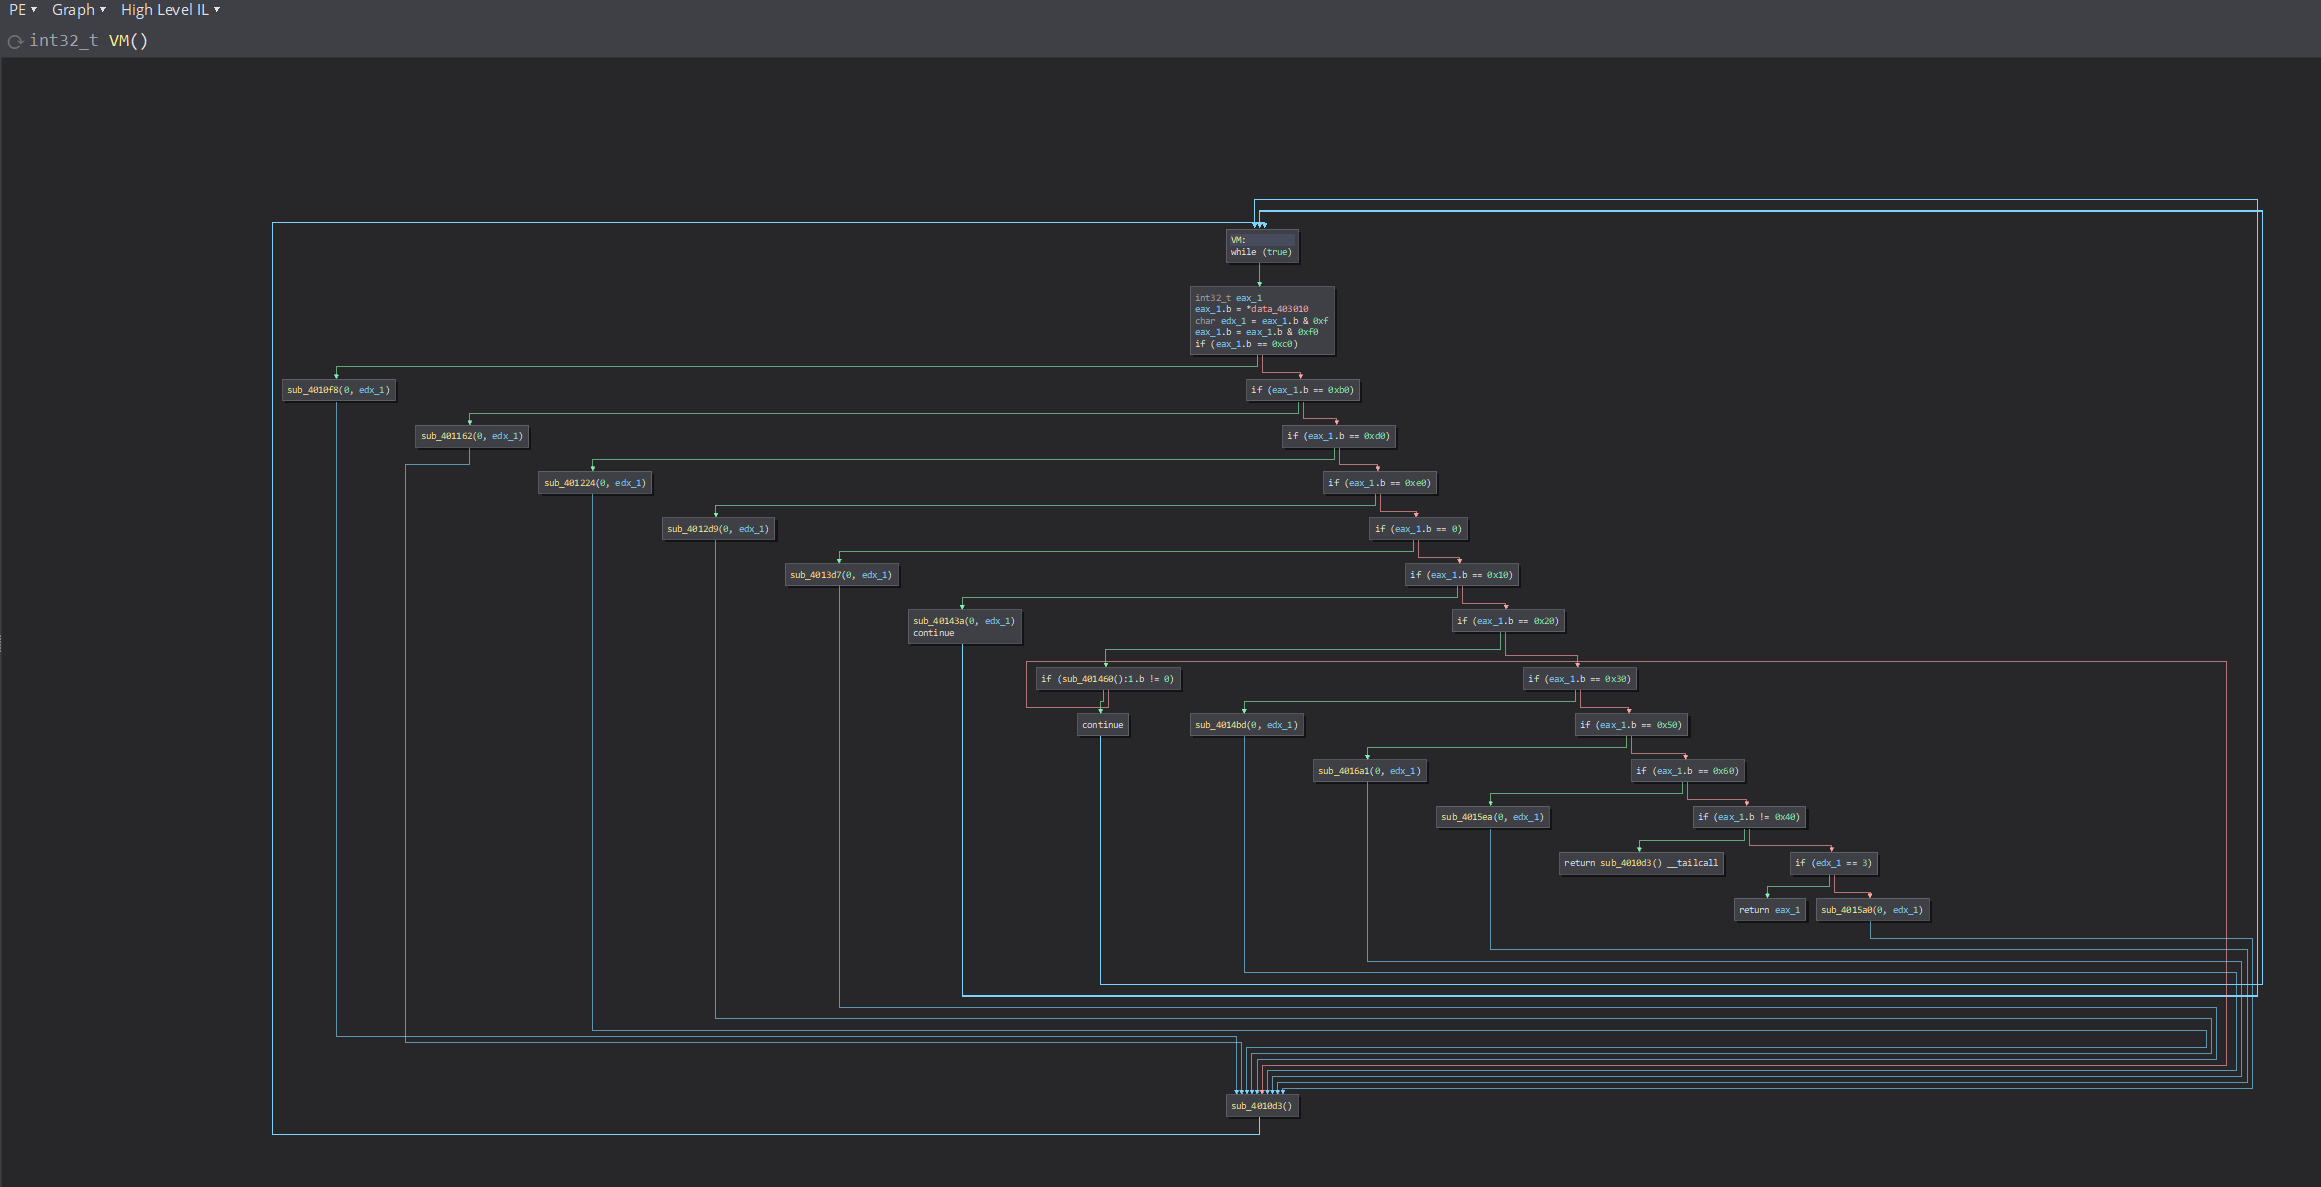Open the Graph layout dropdown

pyautogui.click(x=74, y=10)
